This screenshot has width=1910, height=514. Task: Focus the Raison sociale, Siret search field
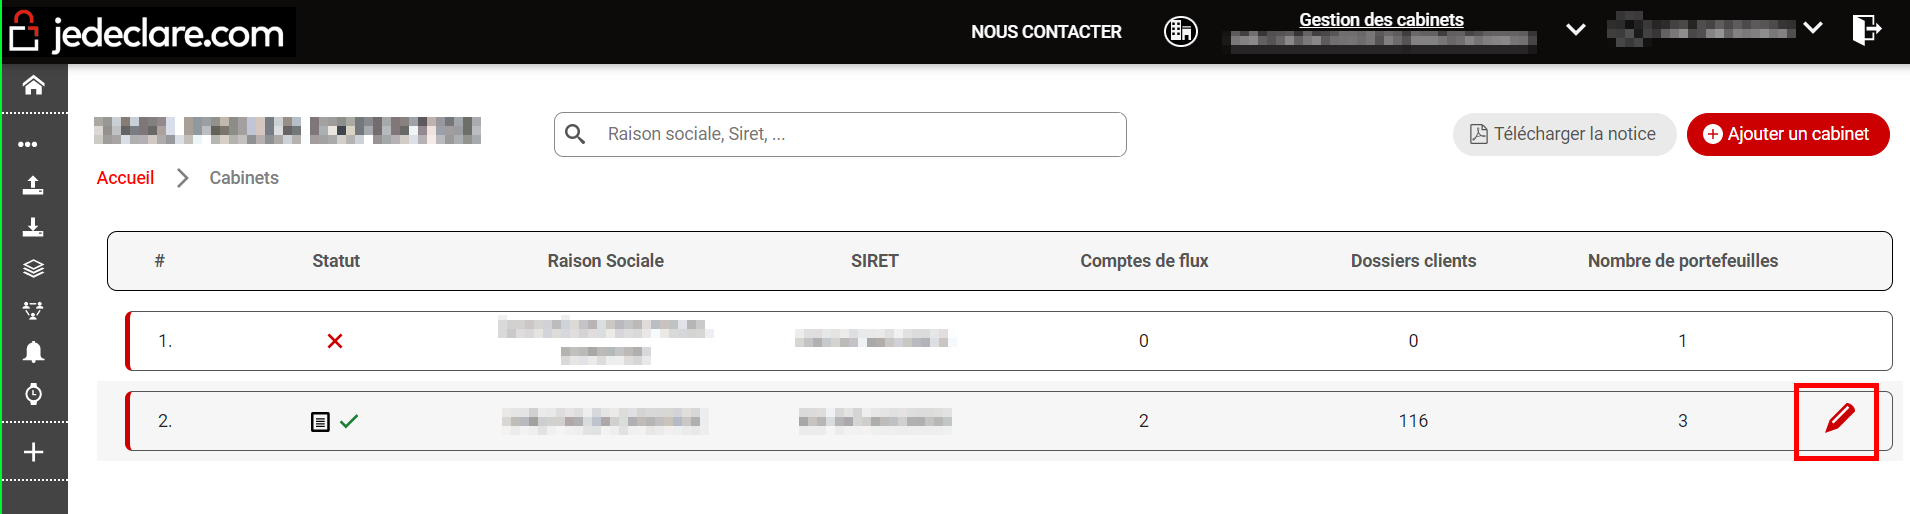tap(840, 134)
